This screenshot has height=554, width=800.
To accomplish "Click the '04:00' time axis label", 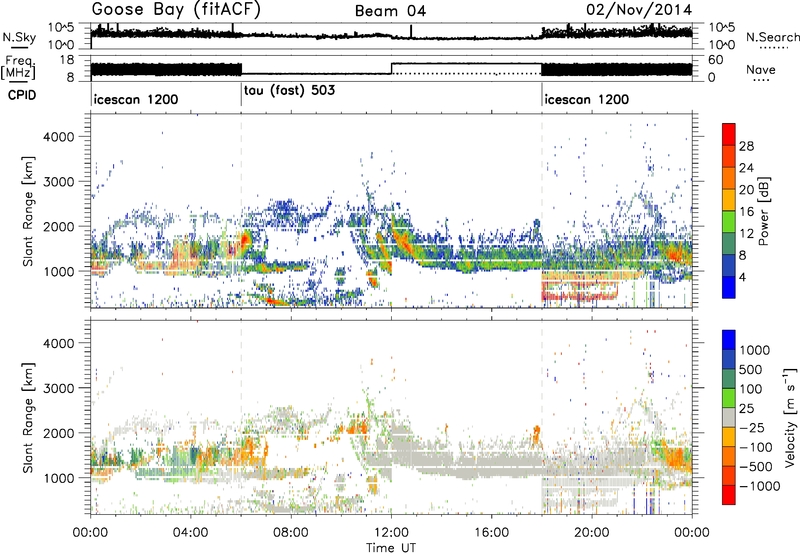I will [x=191, y=533].
